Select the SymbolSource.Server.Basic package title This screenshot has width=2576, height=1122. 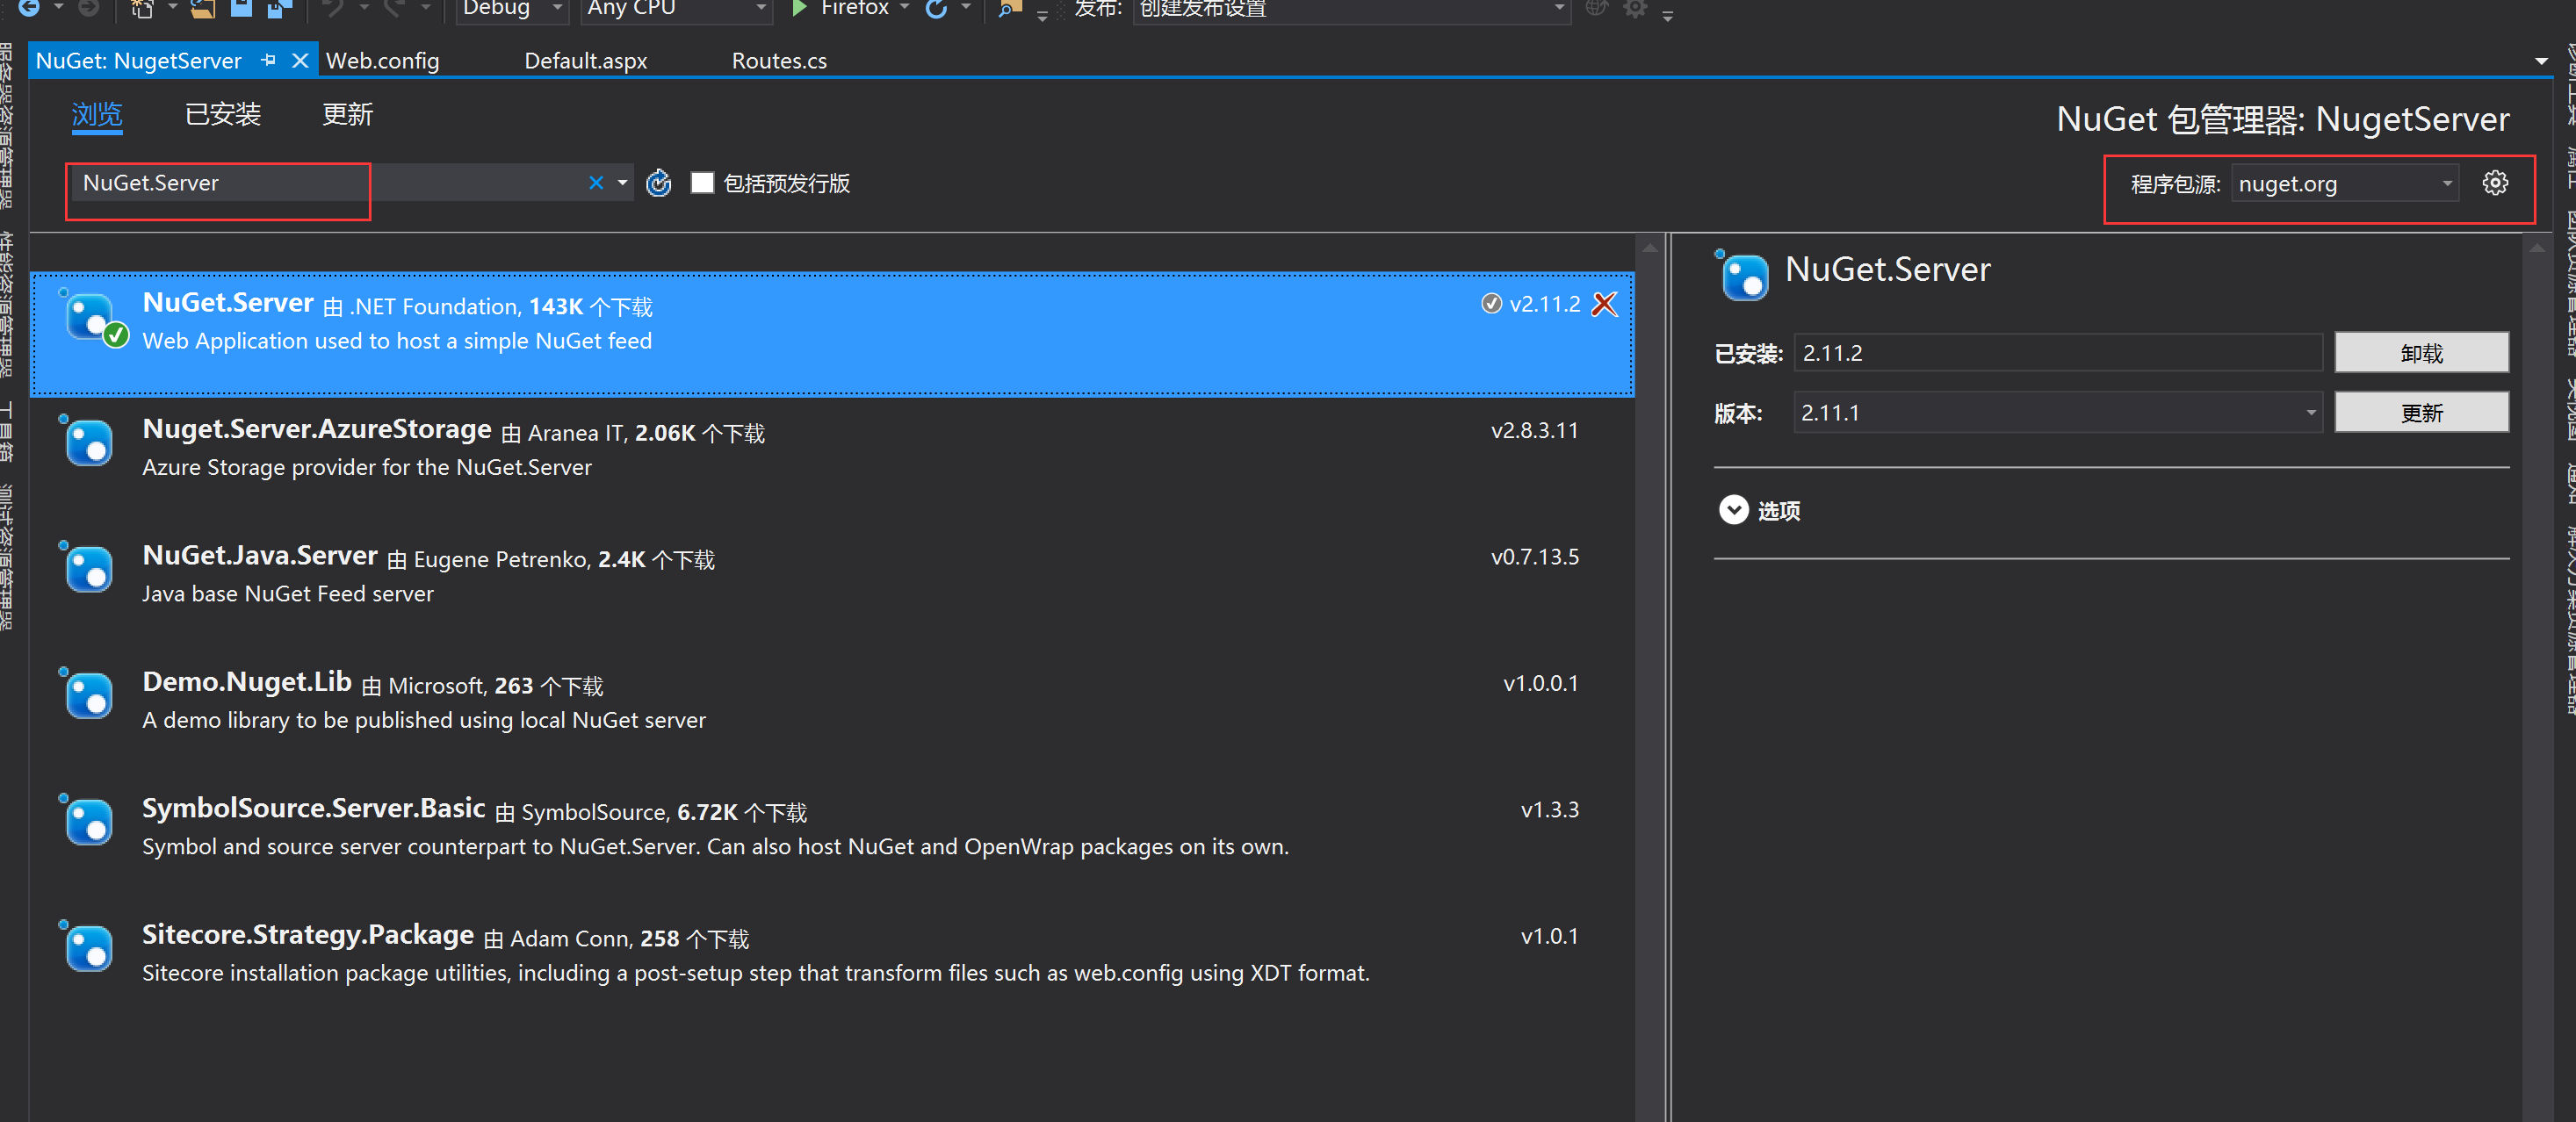(x=314, y=808)
